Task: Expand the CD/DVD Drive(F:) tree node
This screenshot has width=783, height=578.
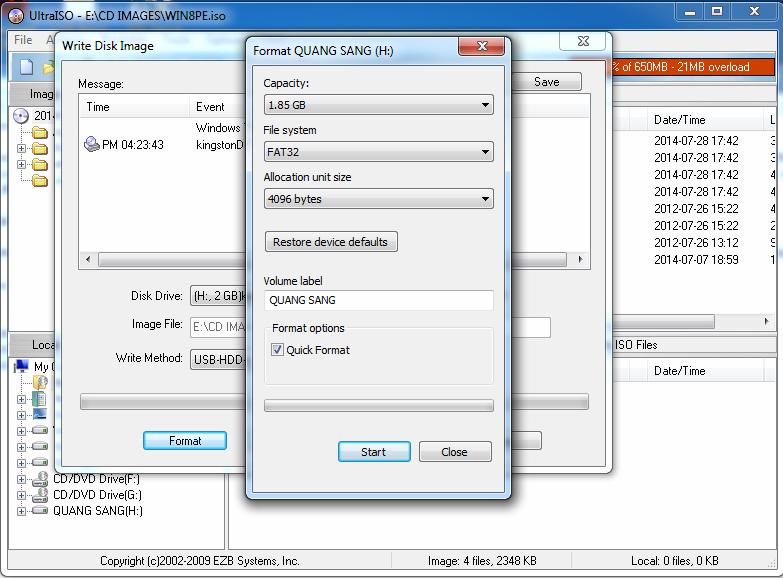Action: 21,479
